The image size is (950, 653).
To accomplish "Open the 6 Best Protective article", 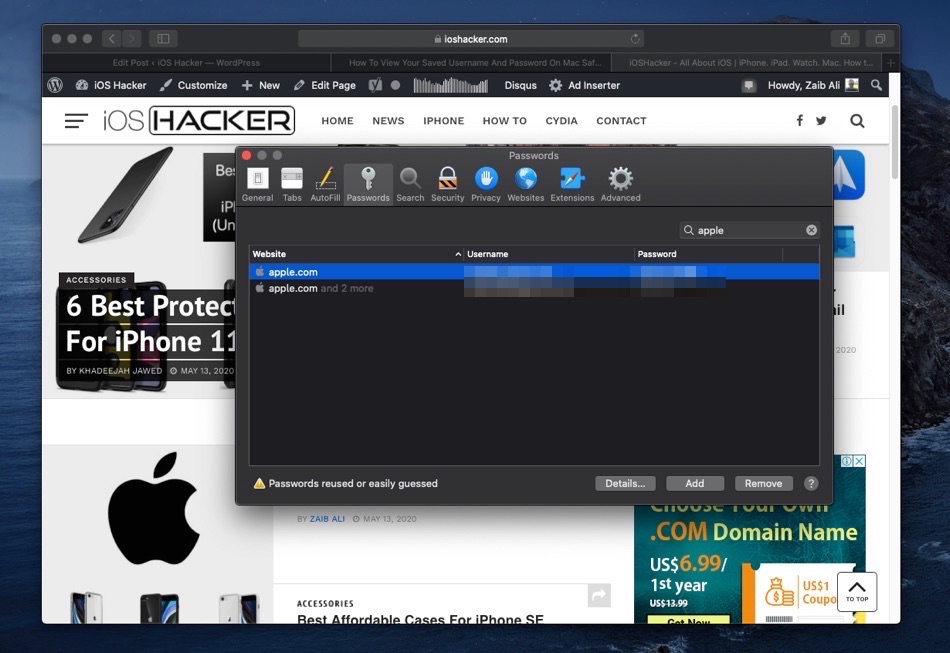I will pos(150,323).
